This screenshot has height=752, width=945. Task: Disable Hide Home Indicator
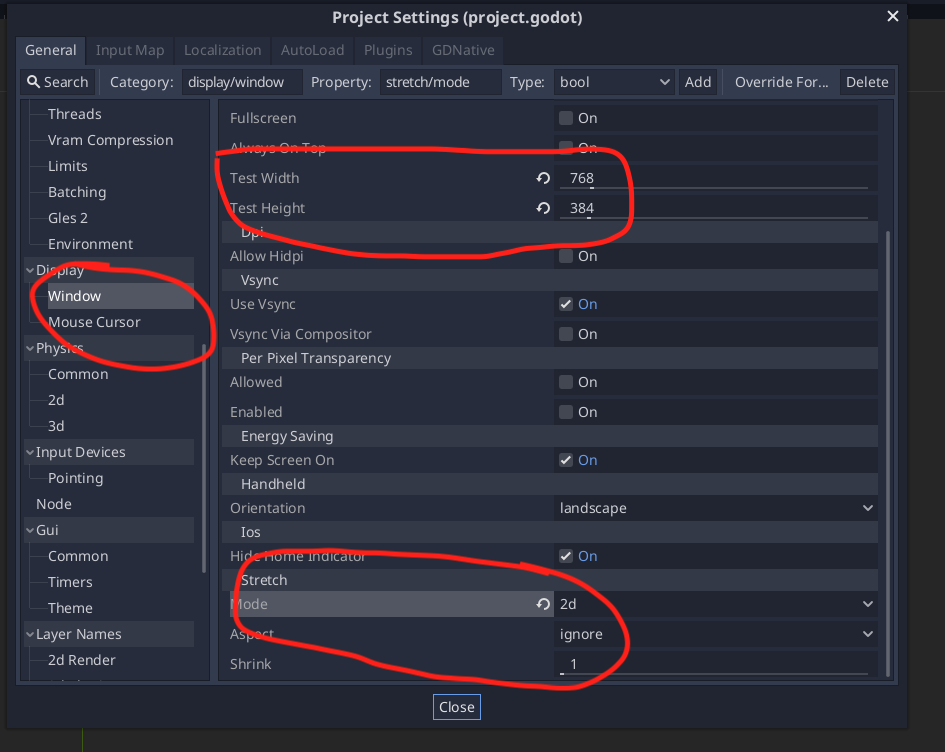[x=565, y=556]
